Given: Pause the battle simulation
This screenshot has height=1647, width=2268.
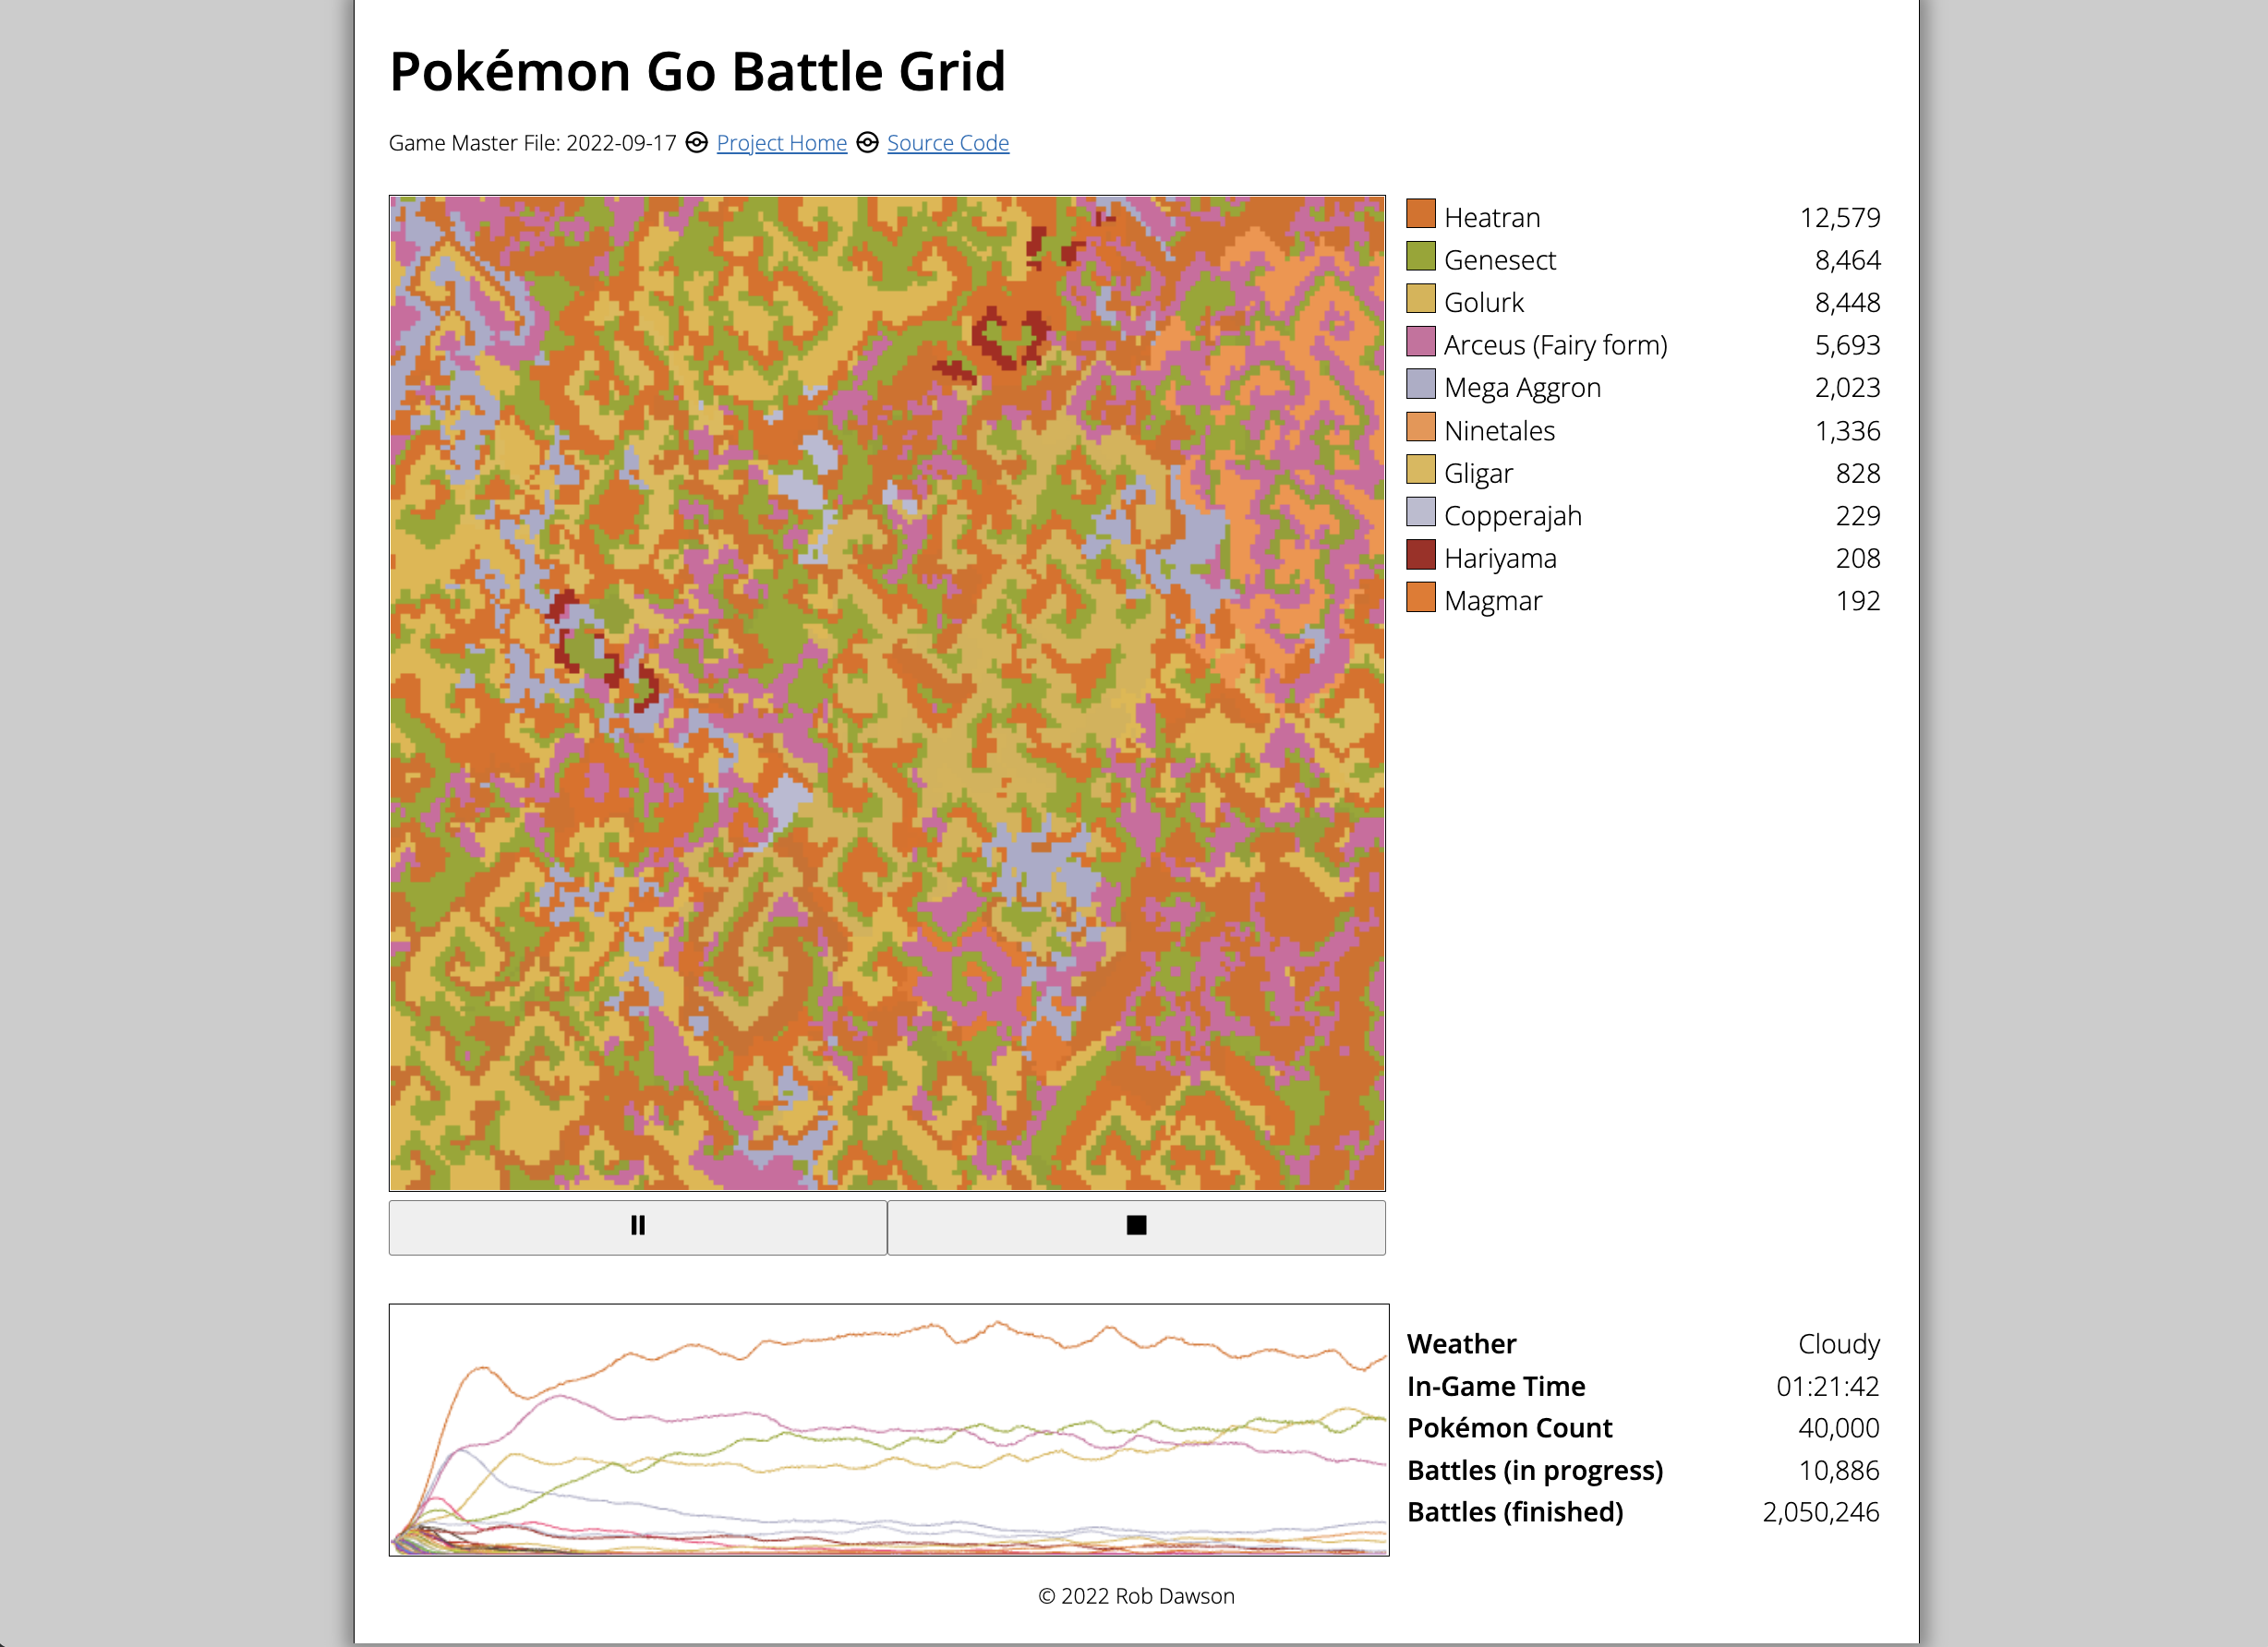Looking at the screenshot, I should (x=637, y=1226).
